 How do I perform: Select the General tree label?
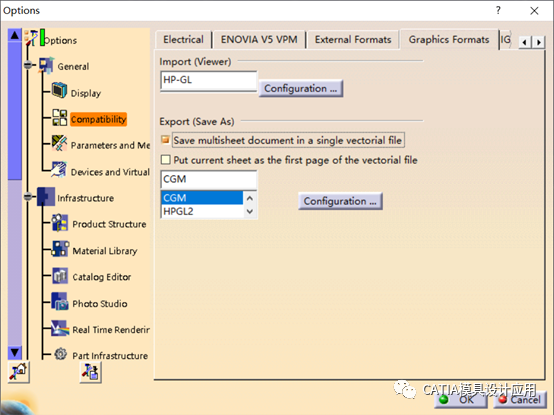pyautogui.click(x=73, y=66)
